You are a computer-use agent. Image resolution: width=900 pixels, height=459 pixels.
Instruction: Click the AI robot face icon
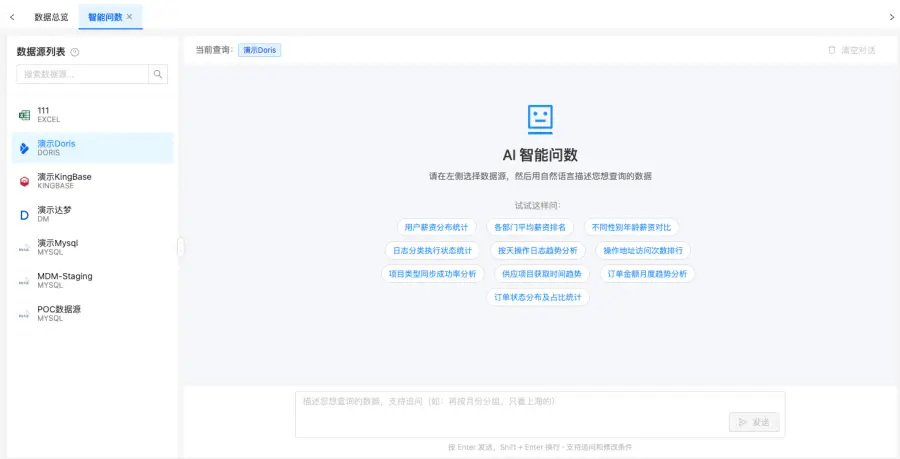coord(540,119)
